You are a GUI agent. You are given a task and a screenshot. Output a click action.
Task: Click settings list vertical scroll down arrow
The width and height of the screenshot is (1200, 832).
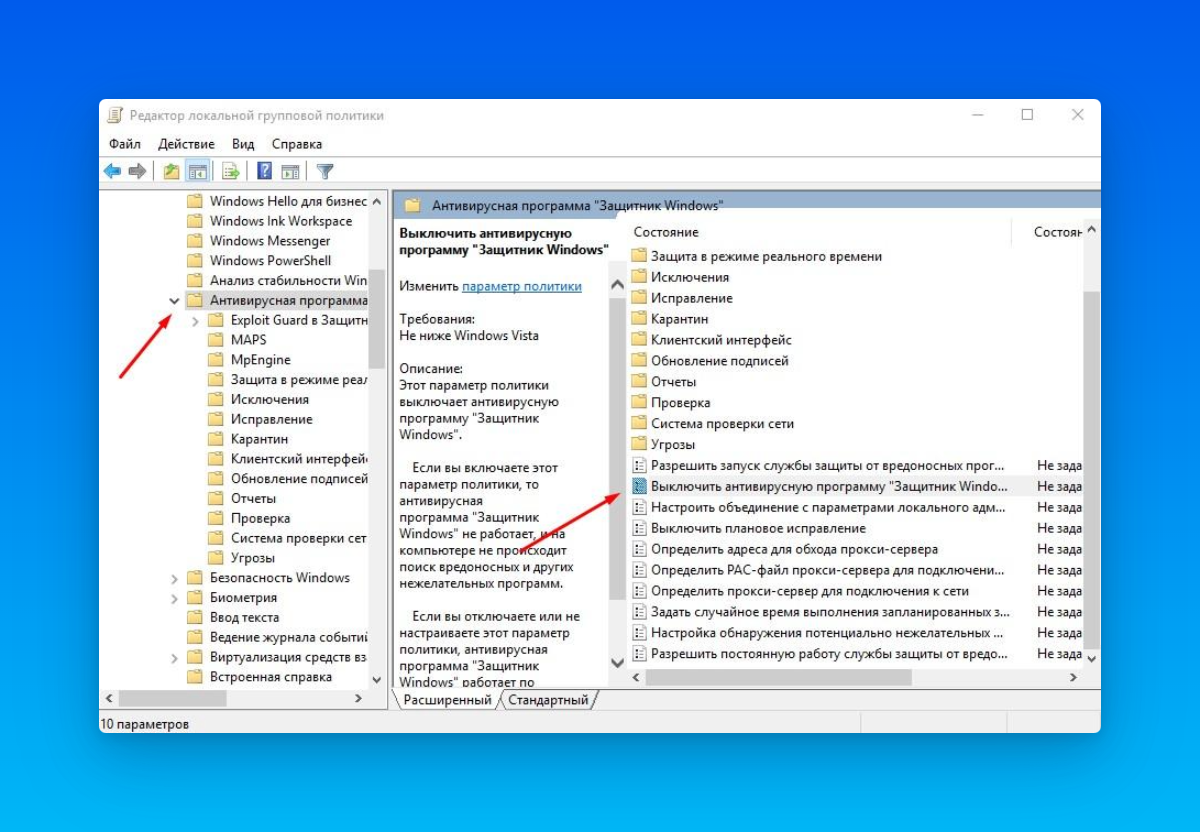tap(1091, 659)
